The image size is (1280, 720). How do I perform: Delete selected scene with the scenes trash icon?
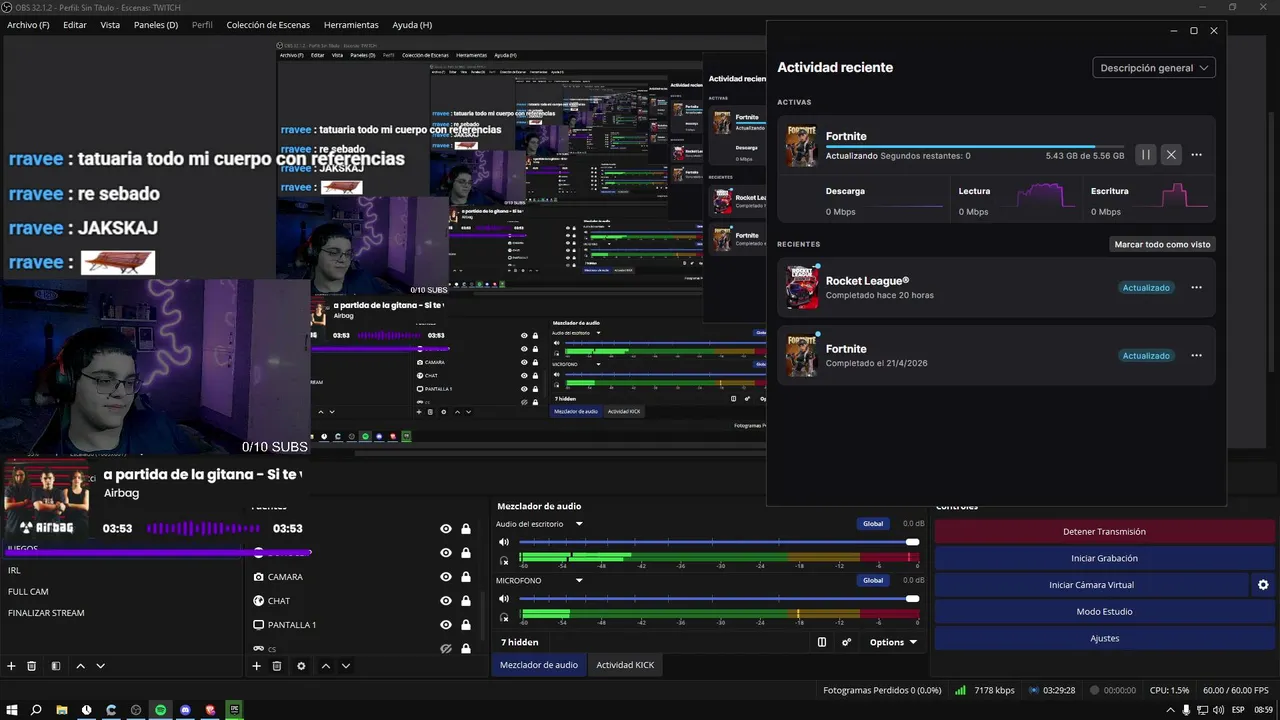(32, 666)
